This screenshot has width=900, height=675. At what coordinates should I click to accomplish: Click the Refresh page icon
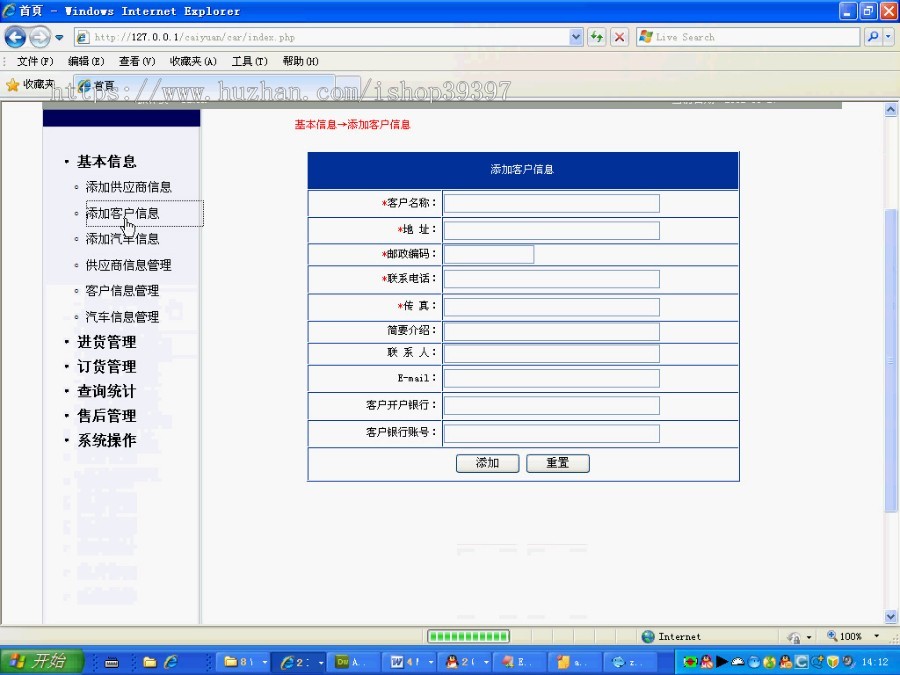tap(597, 37)
